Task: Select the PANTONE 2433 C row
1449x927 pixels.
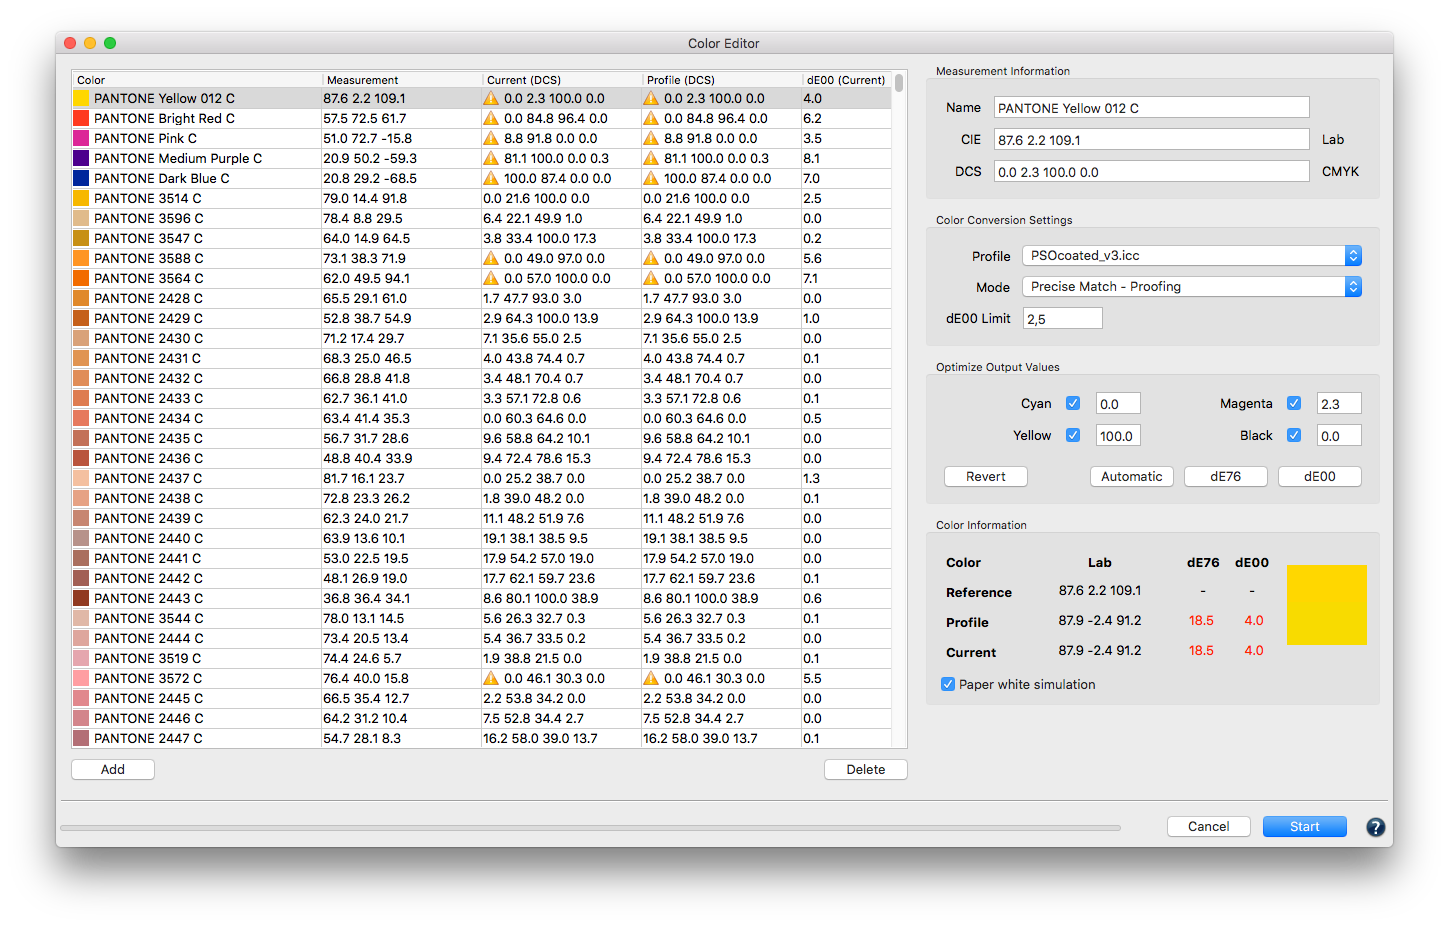Action: (x=481, y=398)
